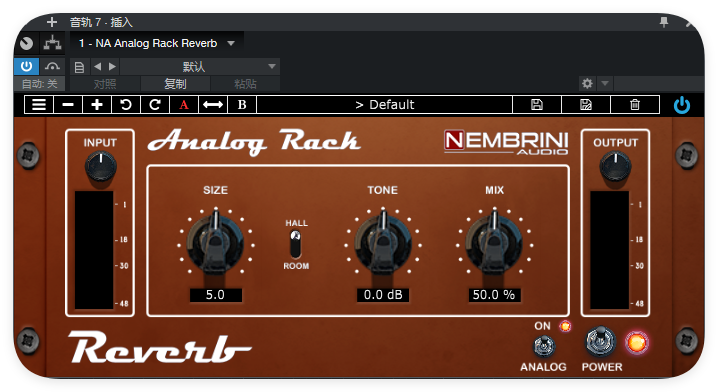Open the preset file page icon
Image resolution: width=718 pixels, height=392 pixels.
point(79,67)
